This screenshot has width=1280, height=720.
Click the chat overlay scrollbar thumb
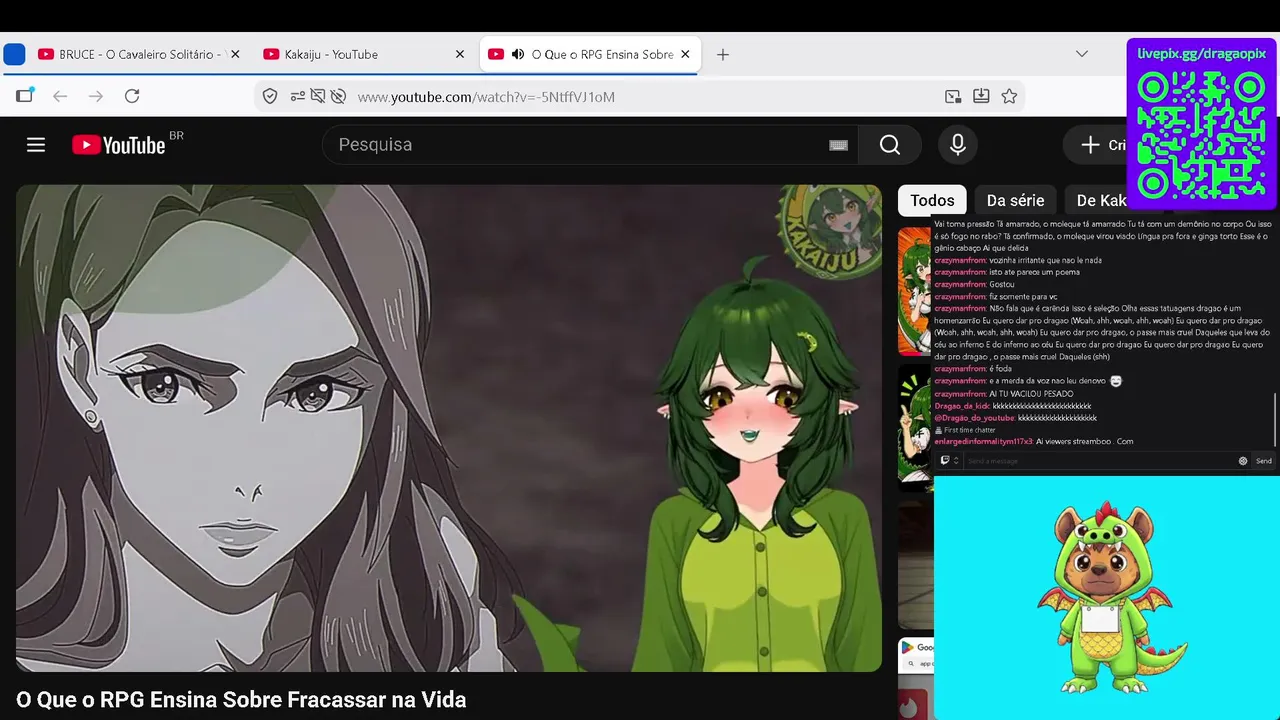pos(1275,419)
